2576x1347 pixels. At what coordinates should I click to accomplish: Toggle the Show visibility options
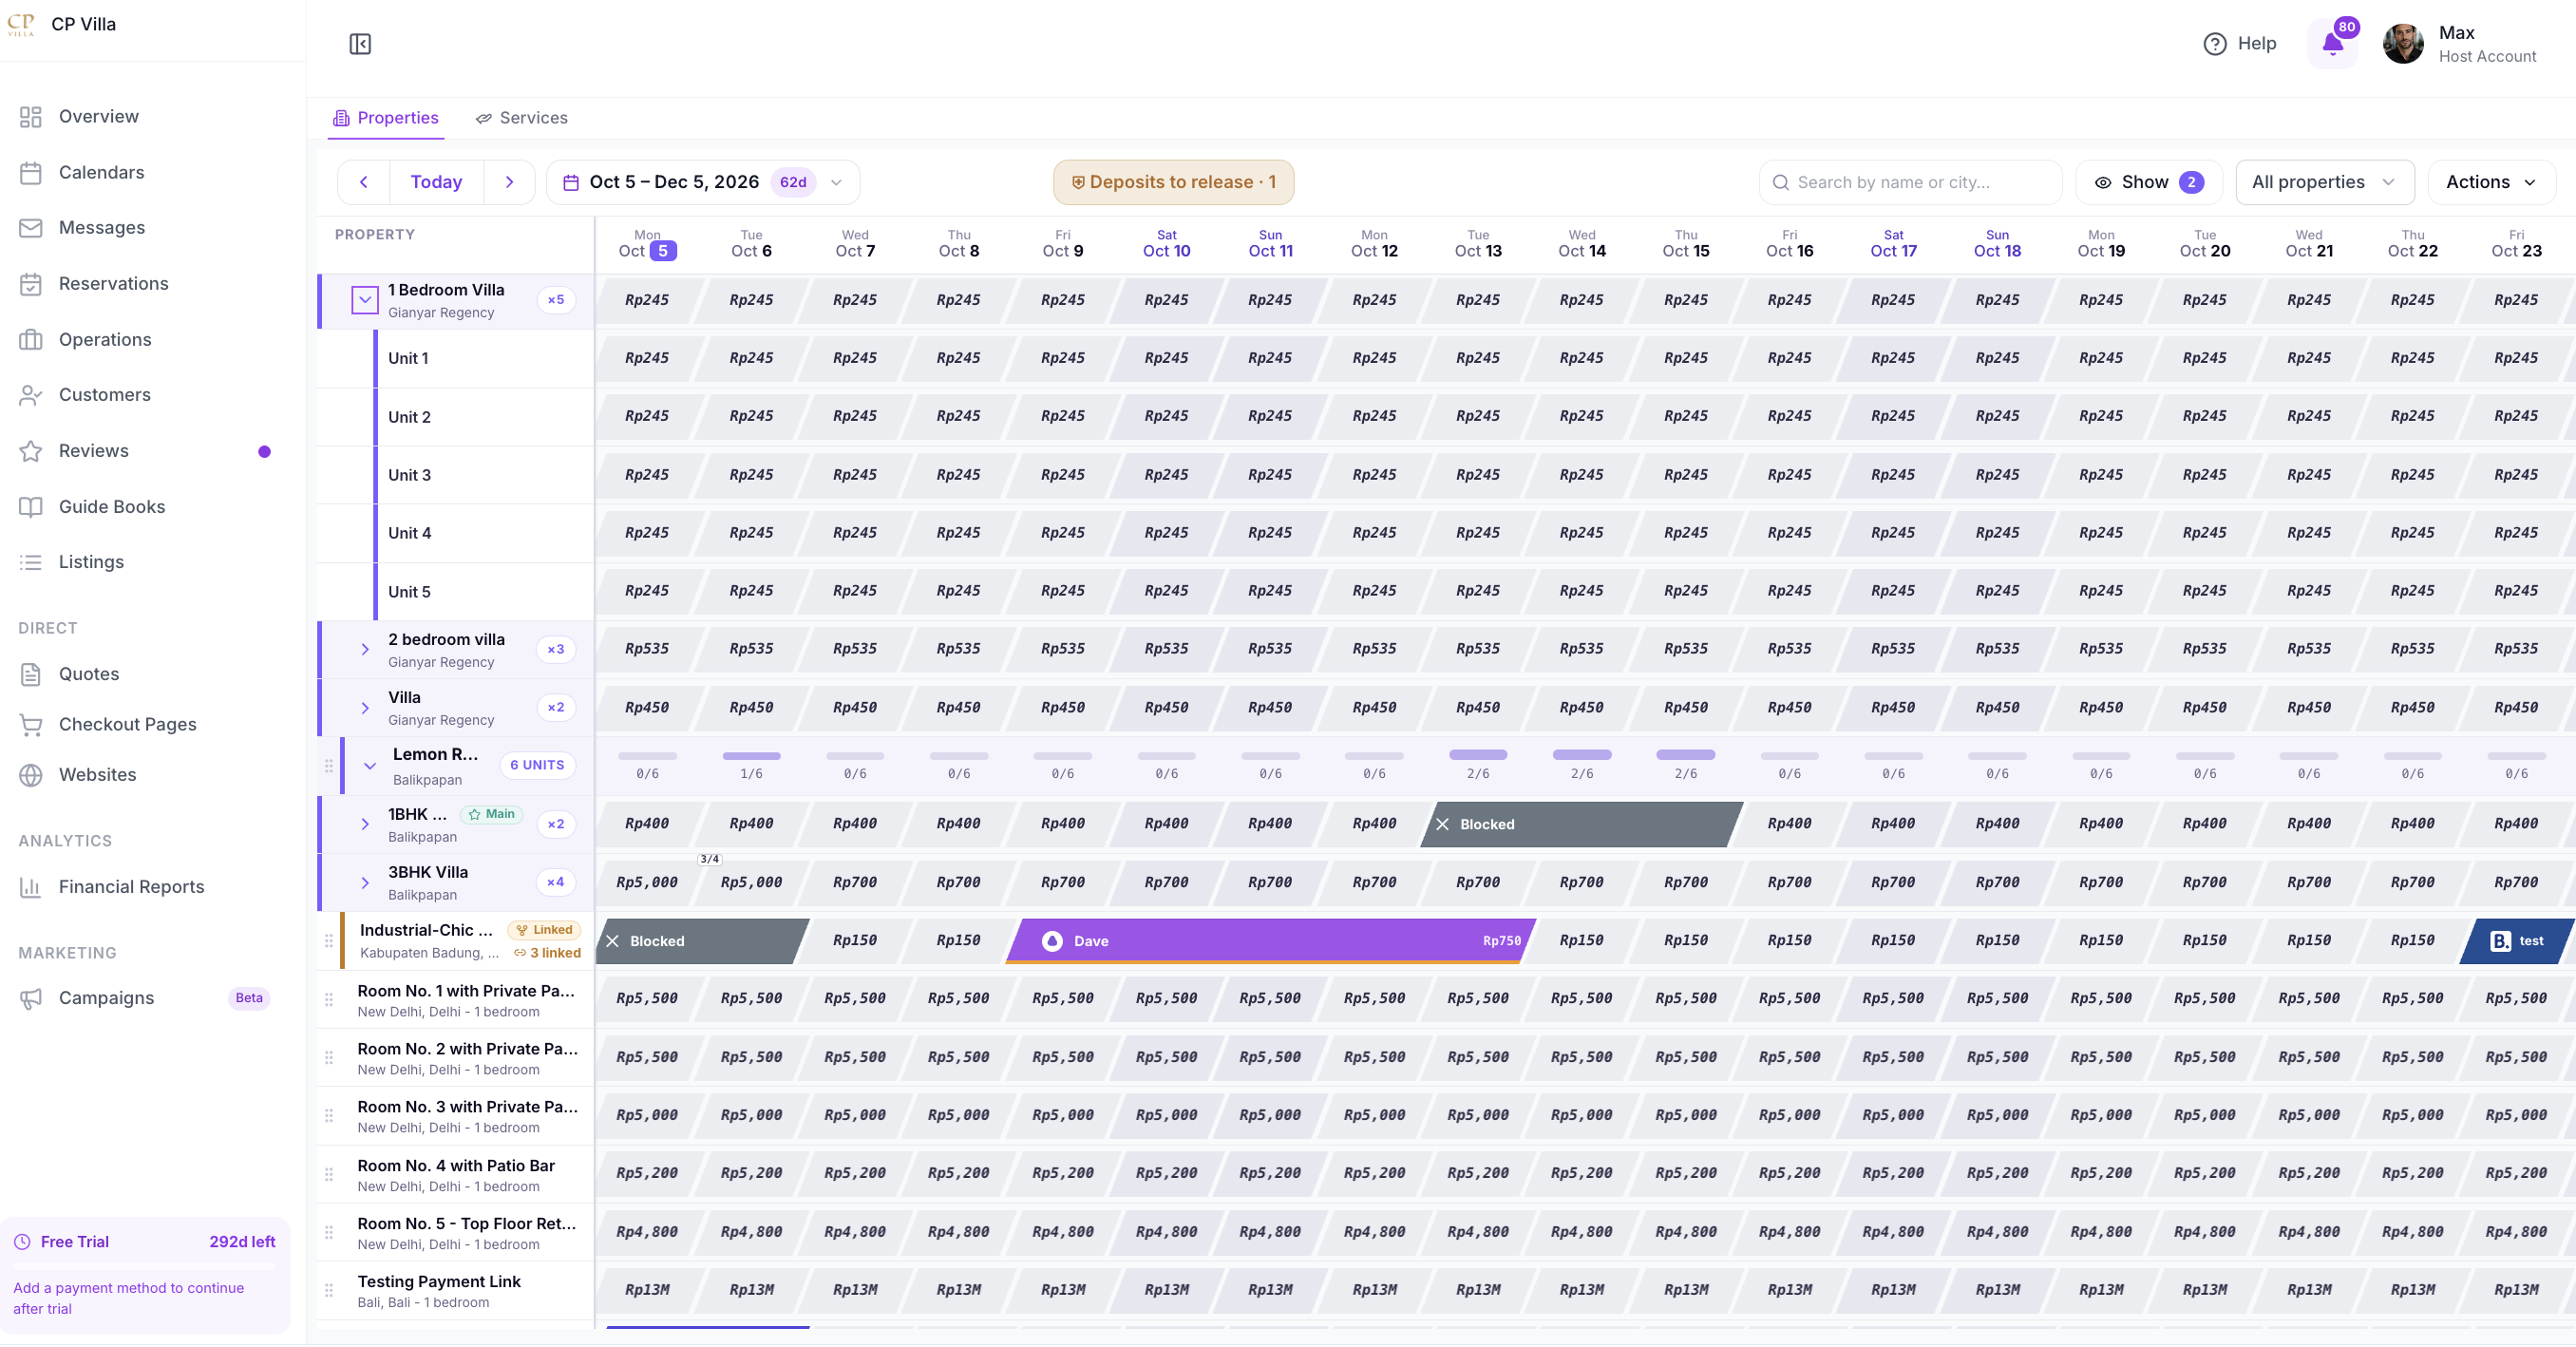pyautogui.click(x=2148, y=182)
